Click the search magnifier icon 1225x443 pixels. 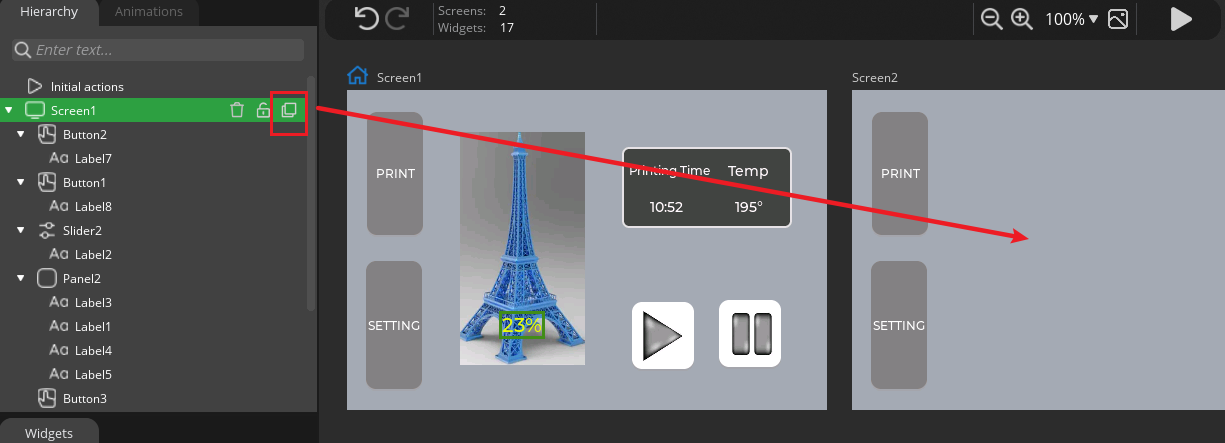(x=24, y=50)
